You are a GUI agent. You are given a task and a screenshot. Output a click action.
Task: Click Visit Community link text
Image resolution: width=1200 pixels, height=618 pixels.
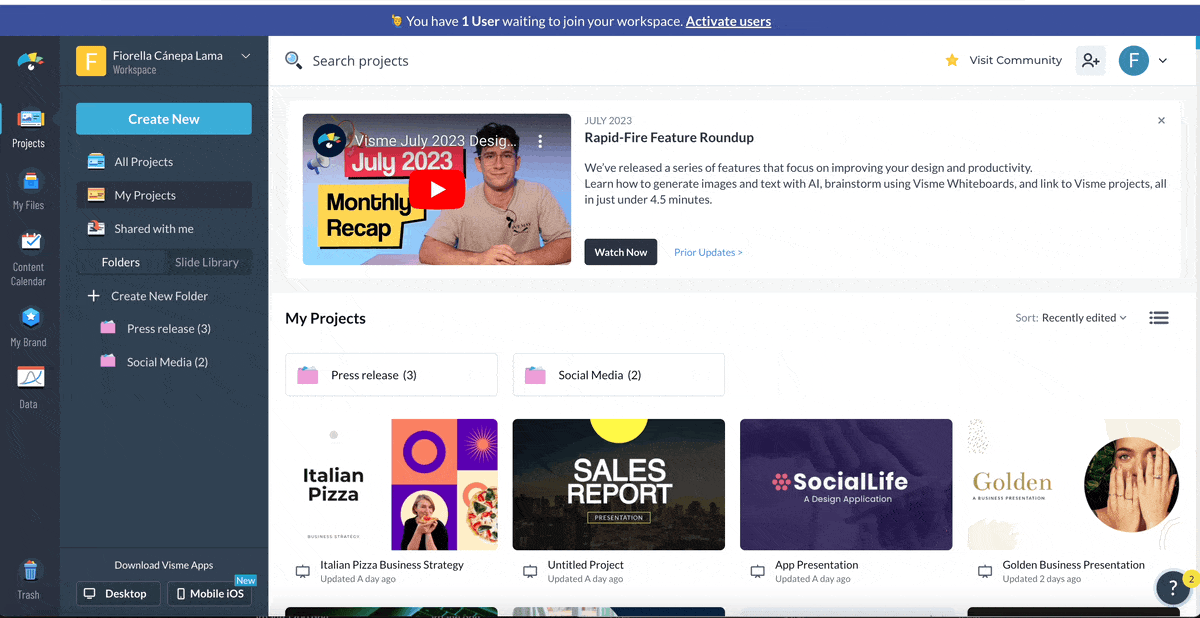click(x=1015, y=60)
